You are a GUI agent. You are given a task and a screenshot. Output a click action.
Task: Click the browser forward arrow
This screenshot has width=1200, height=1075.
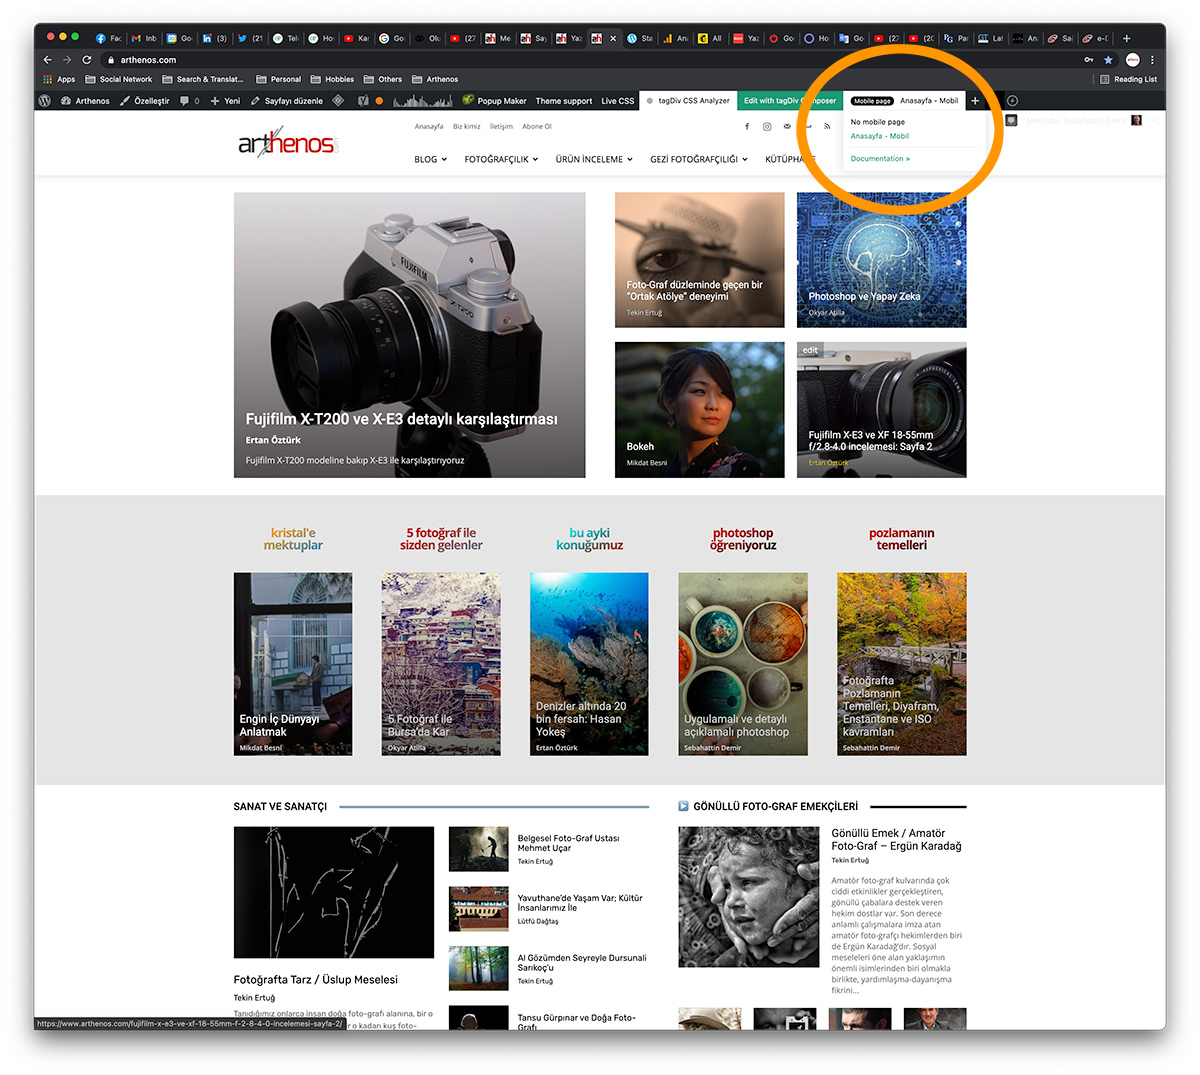[x=67, y=60]
